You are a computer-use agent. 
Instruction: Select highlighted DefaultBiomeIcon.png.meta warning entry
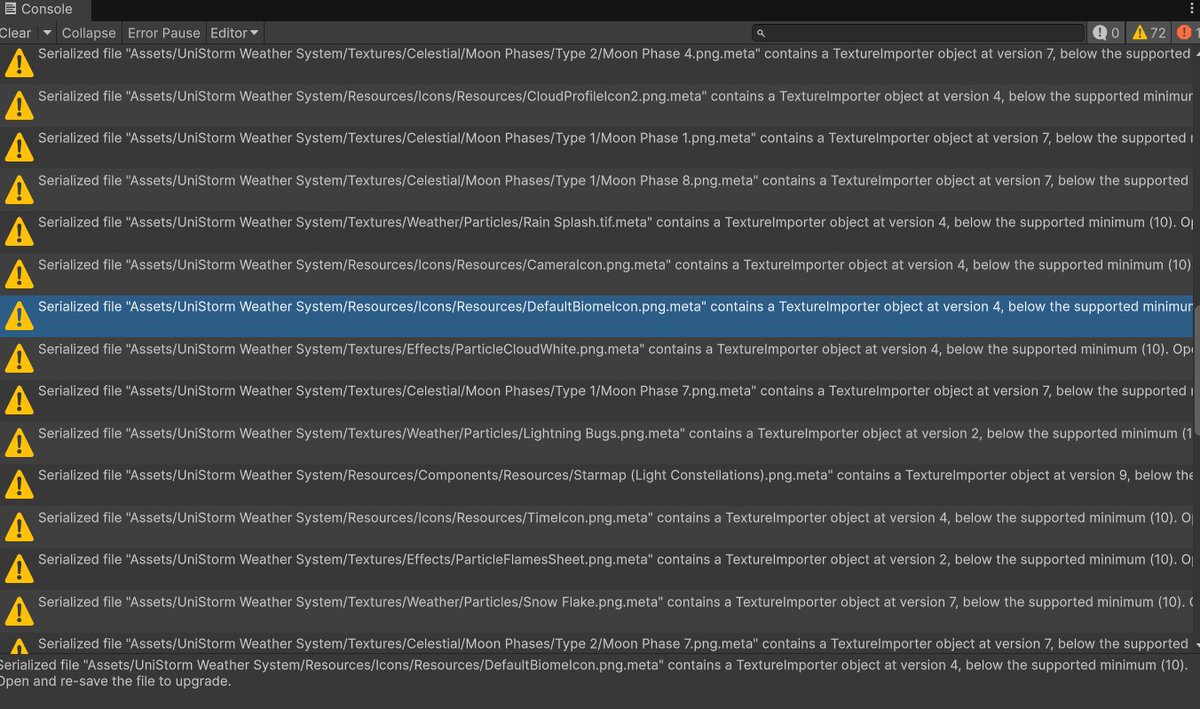597,316
